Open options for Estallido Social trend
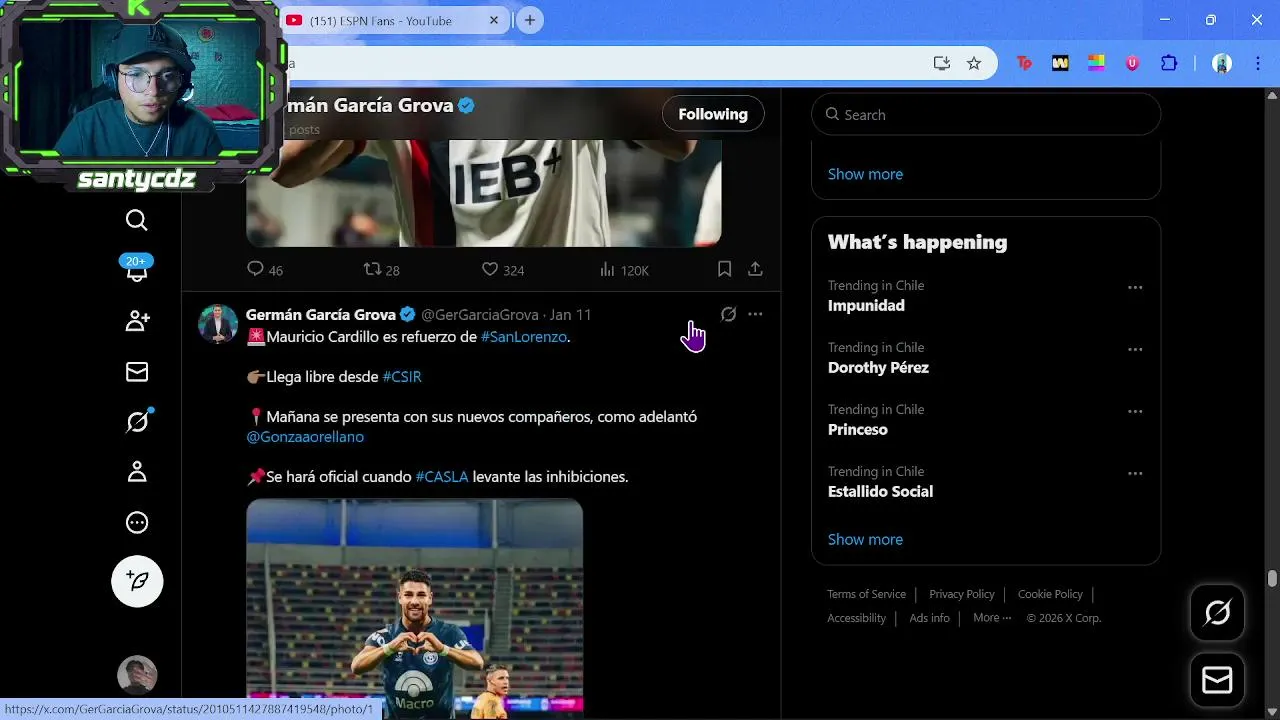This screenshot has width=1280, height=720. click(1135, 473)
